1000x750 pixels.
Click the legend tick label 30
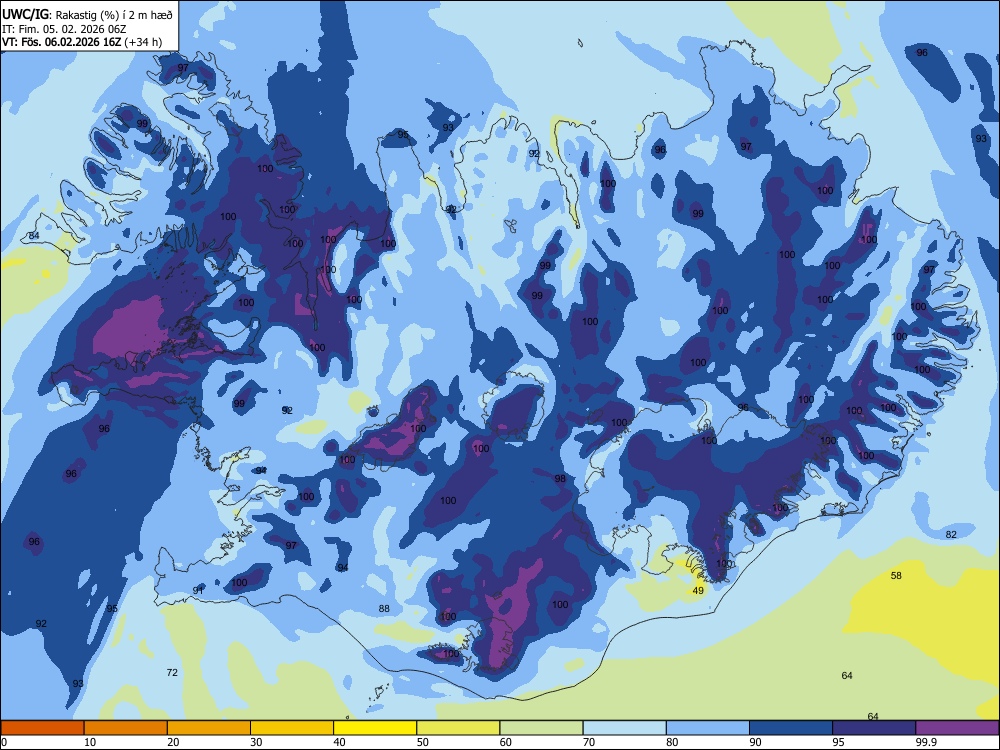point(256,742)
